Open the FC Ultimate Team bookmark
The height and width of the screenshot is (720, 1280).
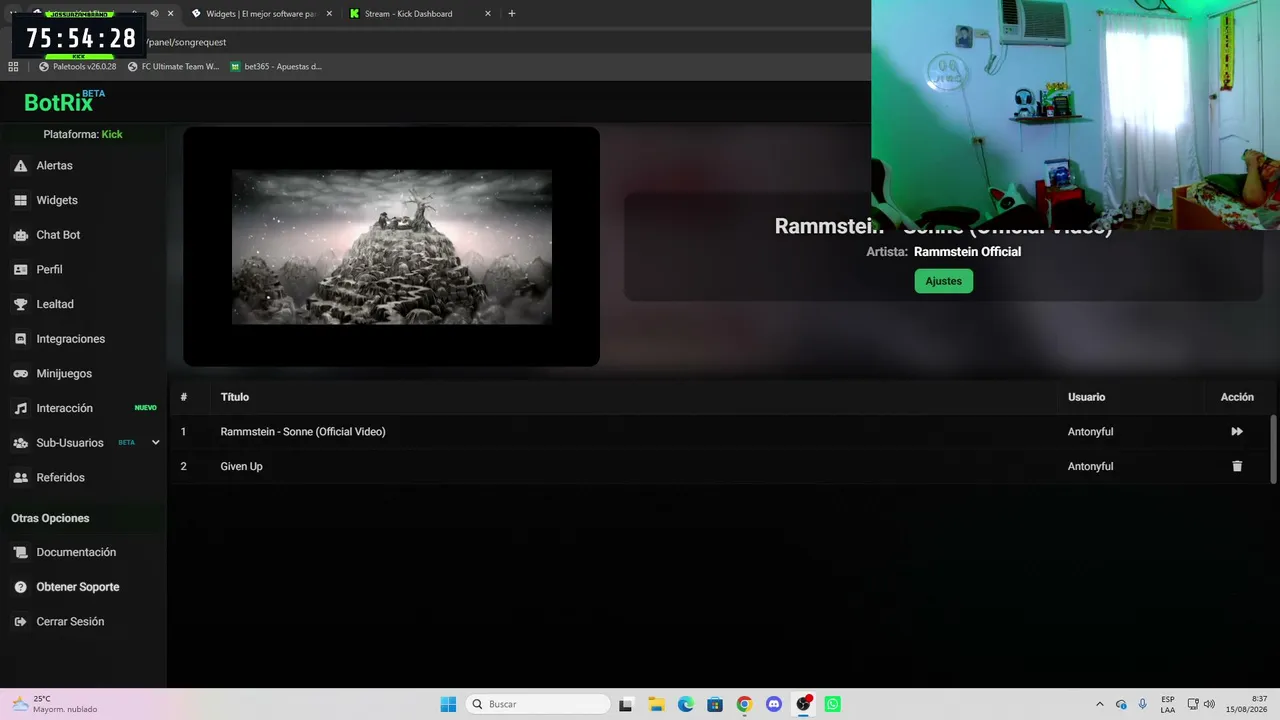point(173,67)
